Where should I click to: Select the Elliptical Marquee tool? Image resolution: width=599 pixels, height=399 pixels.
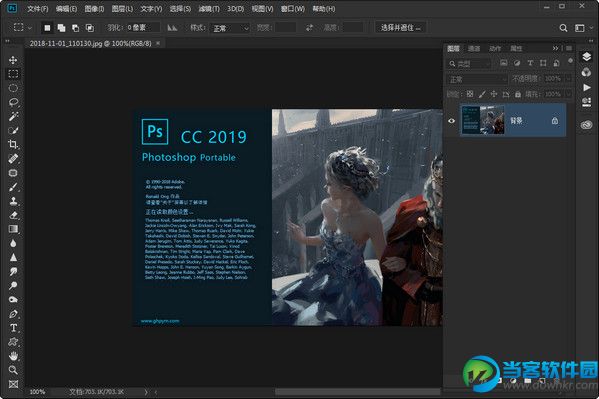point(13,88)
